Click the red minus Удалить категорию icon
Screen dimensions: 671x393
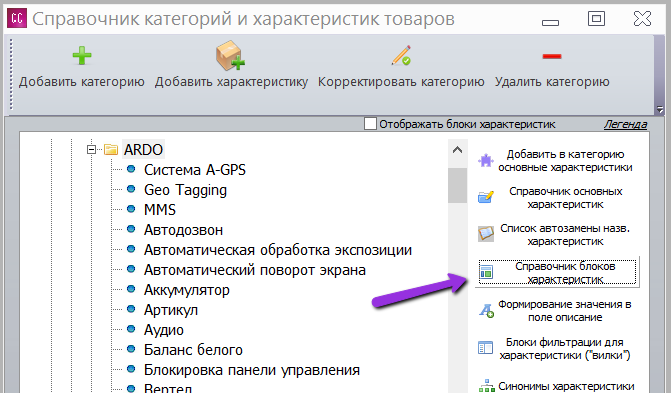552,56
